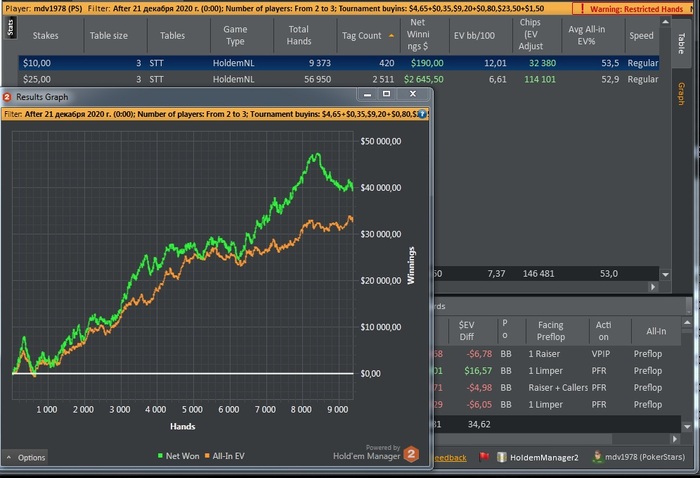700x478 pixels.
Task: Open the Feedback link
Action: 450,457
